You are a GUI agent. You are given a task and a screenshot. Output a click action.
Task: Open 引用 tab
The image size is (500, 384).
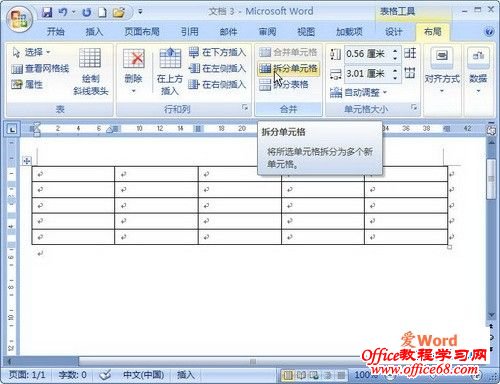click(189, 32)
